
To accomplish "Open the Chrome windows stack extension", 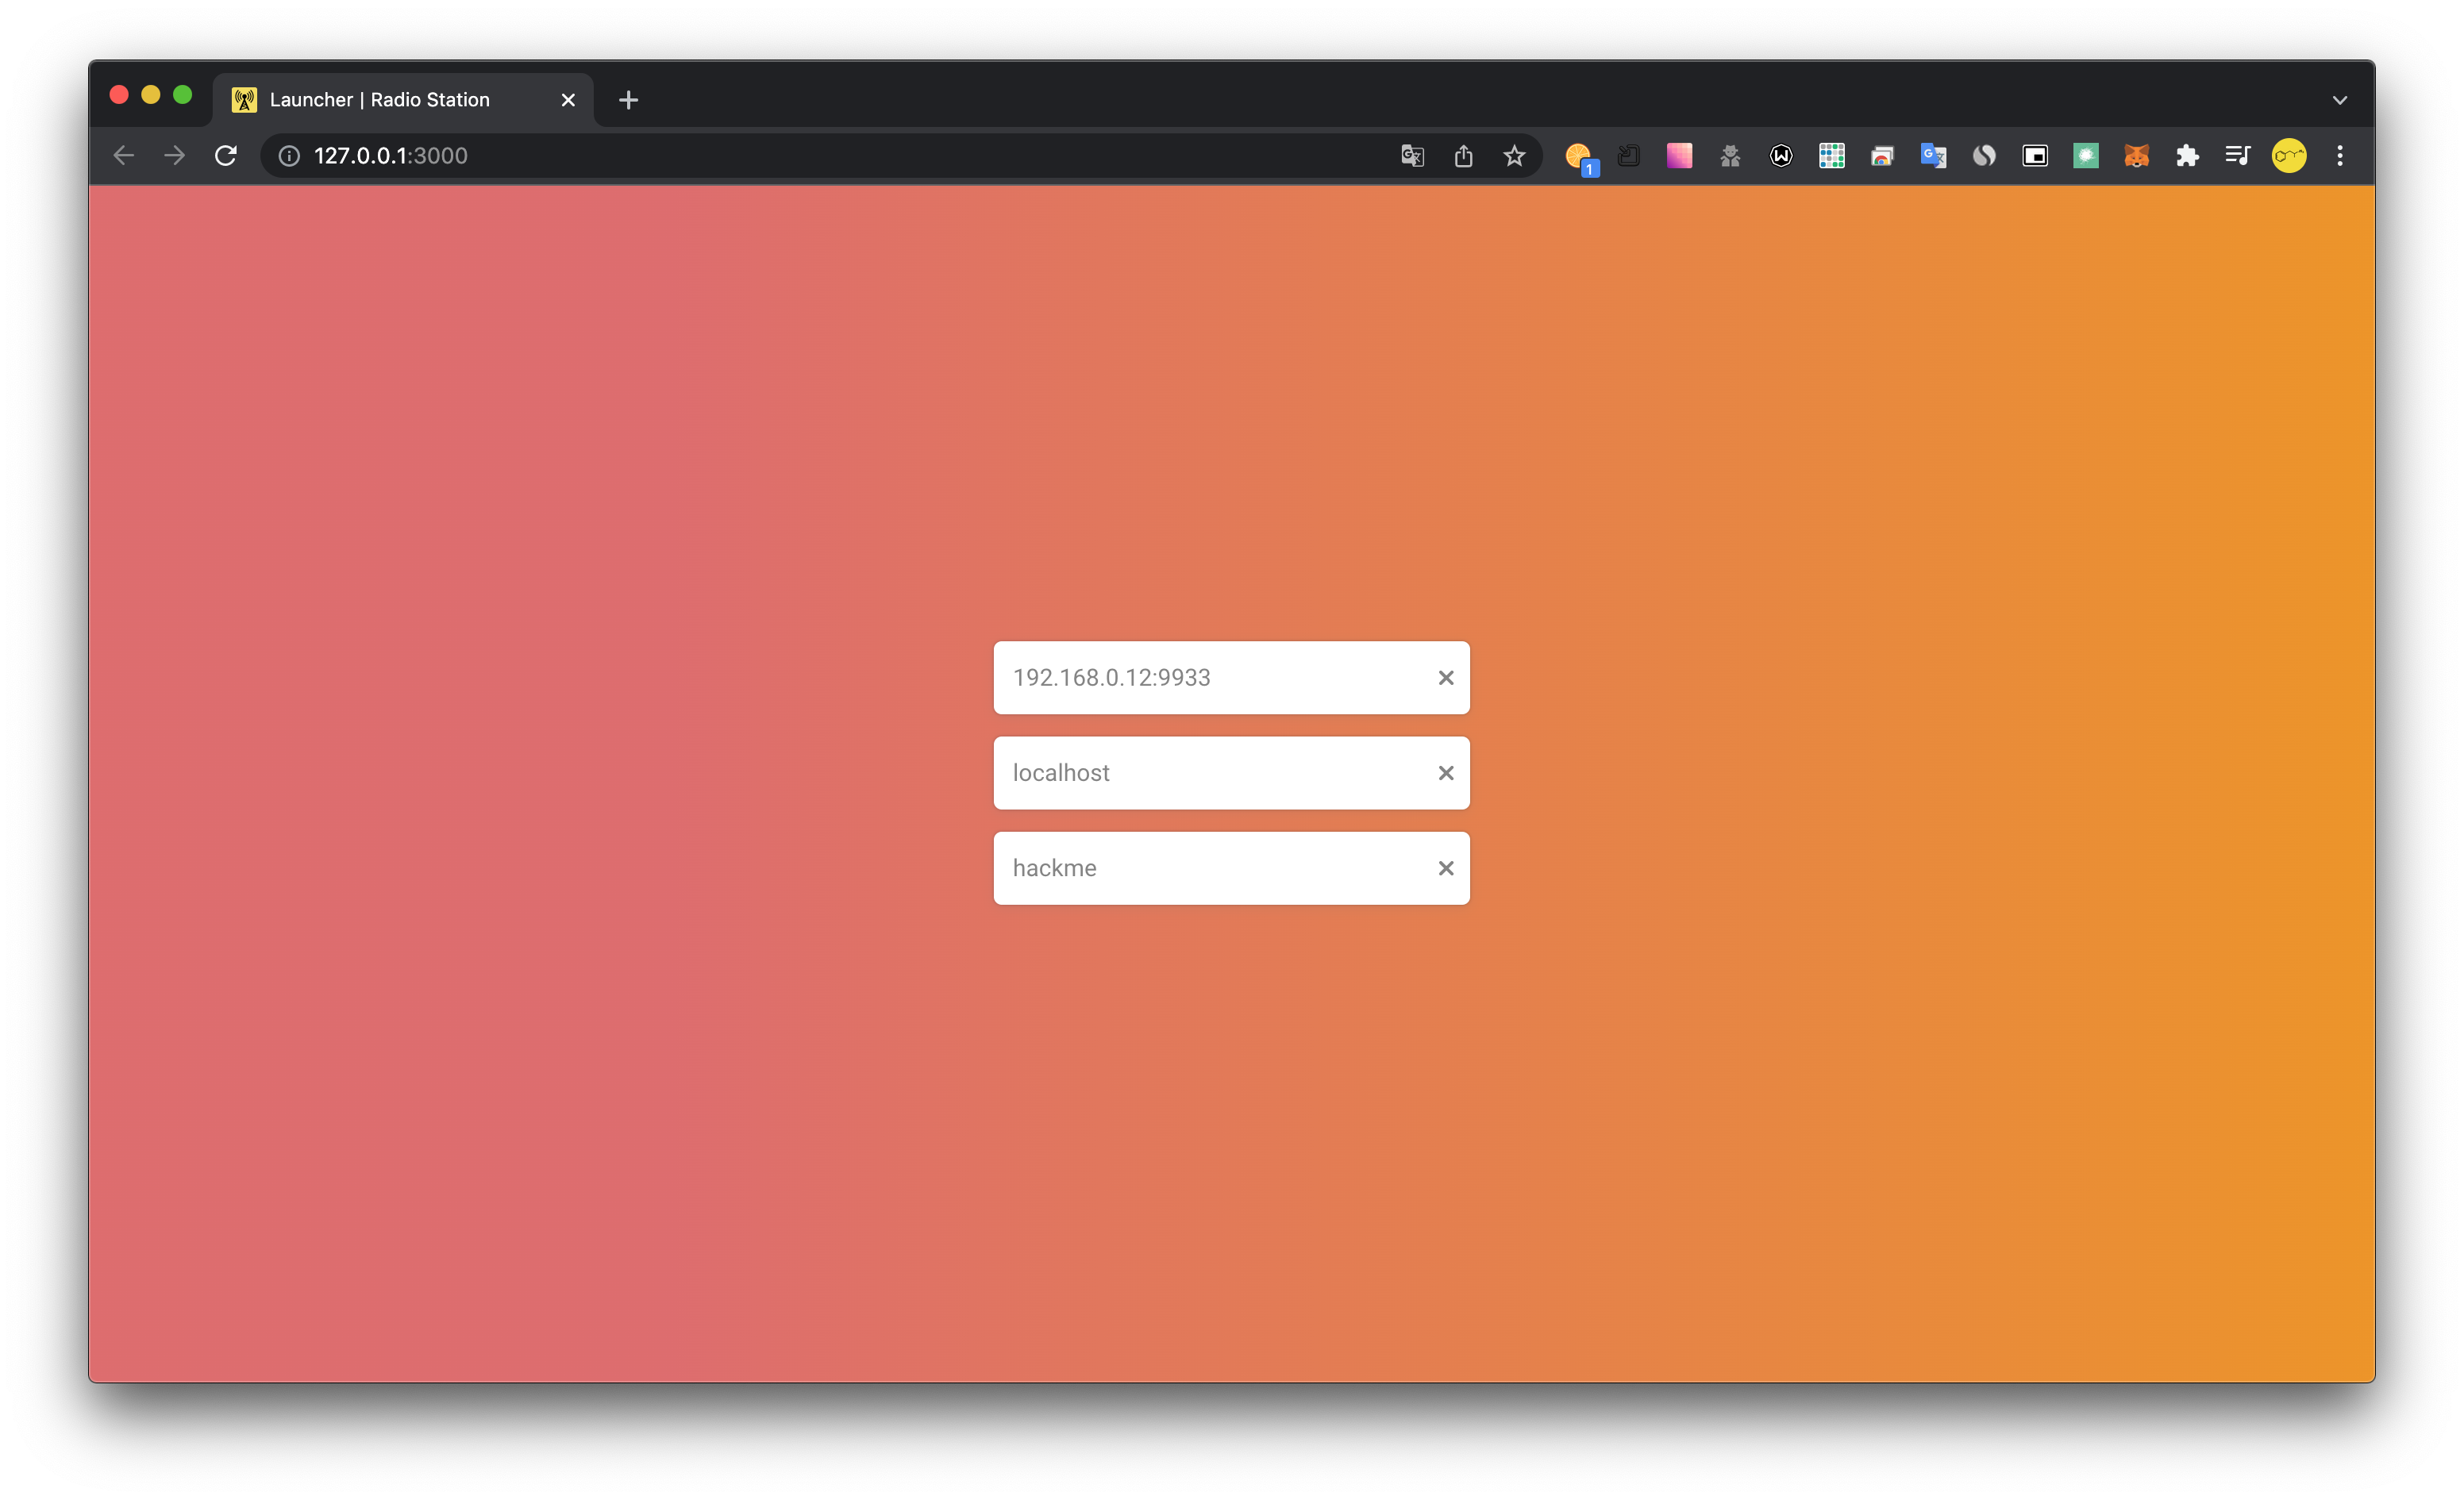I will click(1882, 156).
